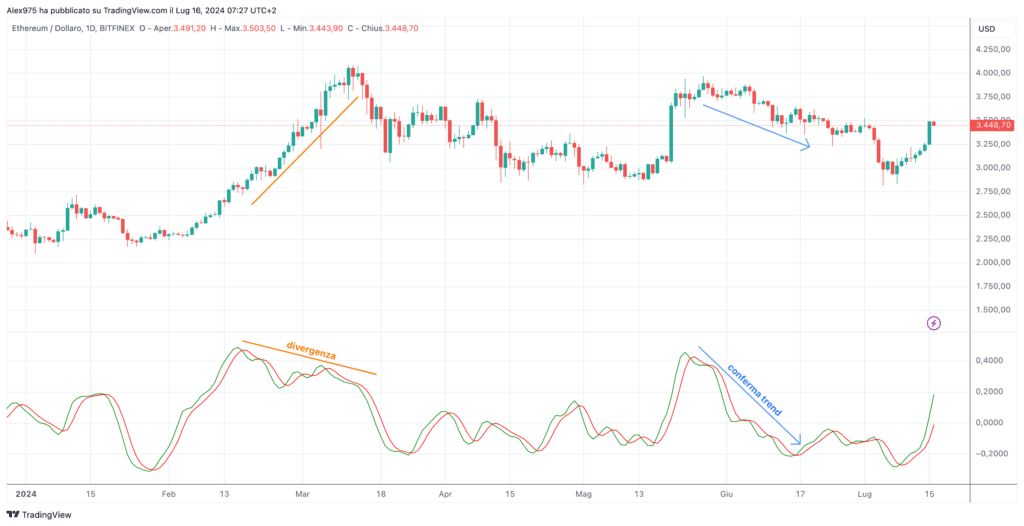This screenshot has width=1024, height=526.
Task: Click the 'Giu' label on the time axis
Action: click(x=724, y=495)
